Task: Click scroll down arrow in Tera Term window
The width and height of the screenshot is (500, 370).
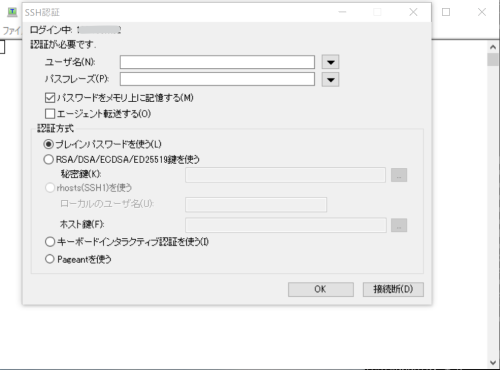Action: 493,363
